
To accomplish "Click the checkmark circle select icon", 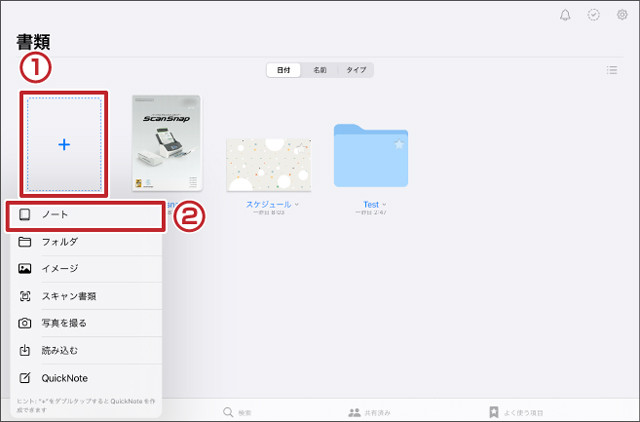I will 593,15.
